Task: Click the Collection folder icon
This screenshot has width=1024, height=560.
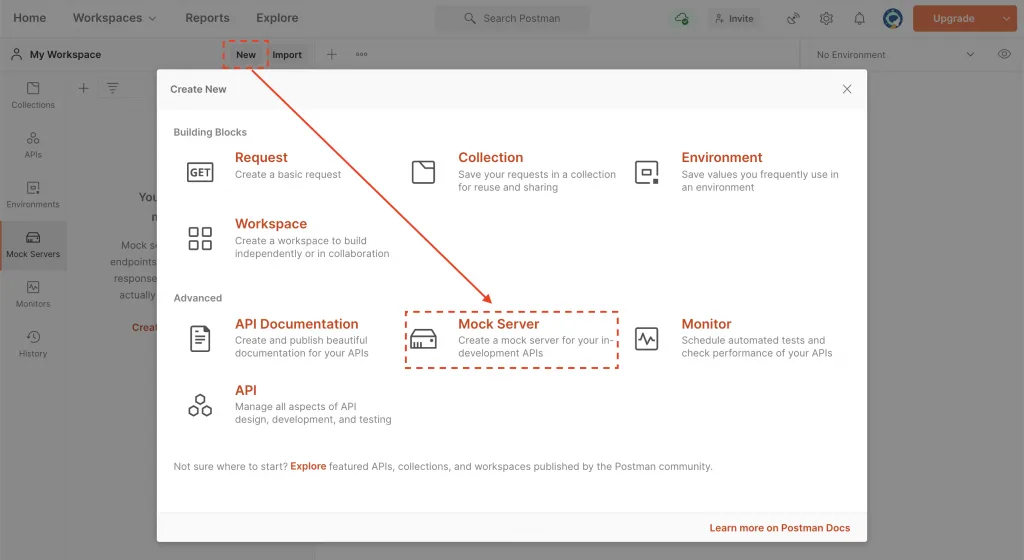Action: tap(423, 172)
